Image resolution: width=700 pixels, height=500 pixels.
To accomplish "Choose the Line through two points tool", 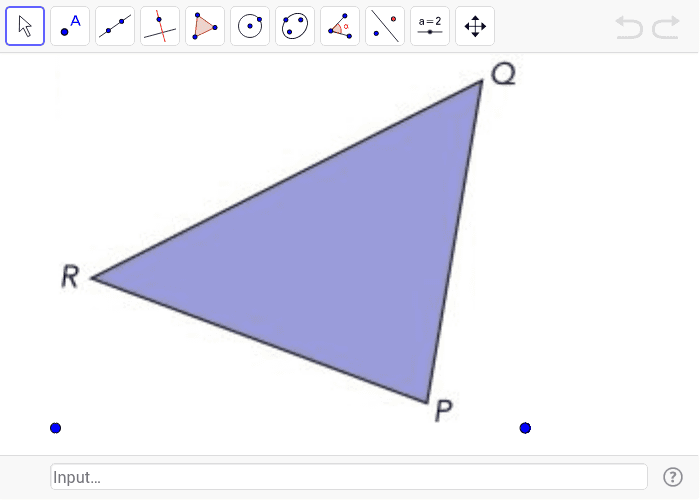I will pos(115,26).
